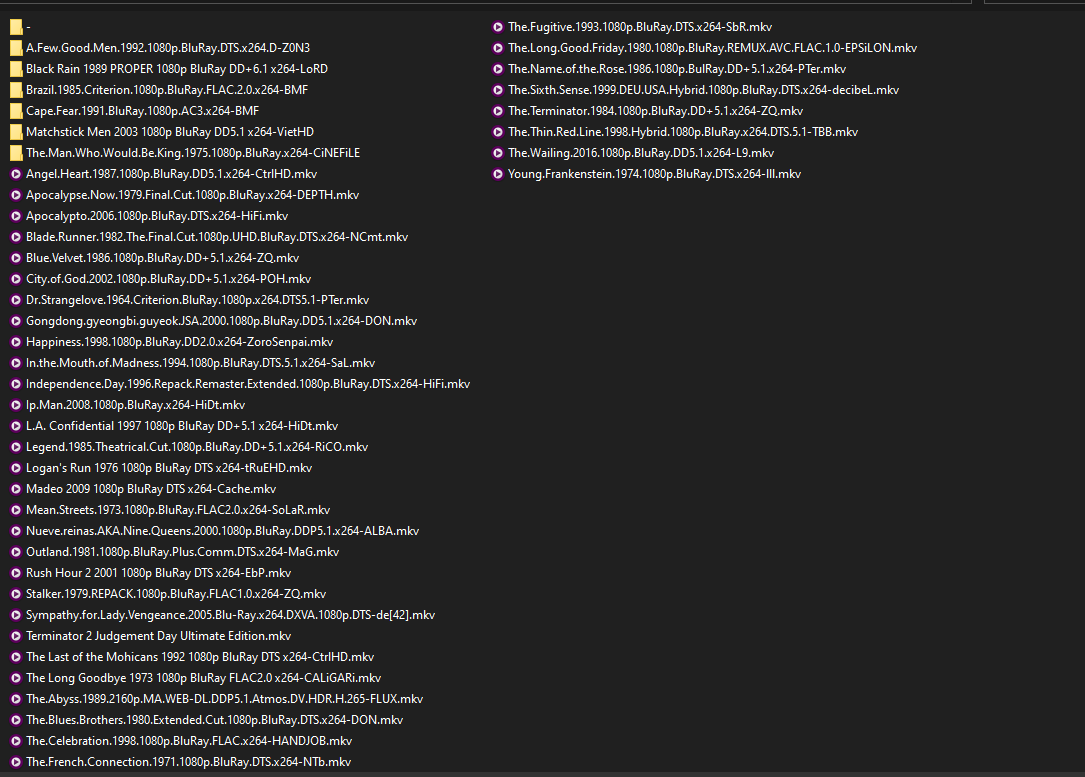The image size is (1085, 777).
Task: Click The.Thin.Red.Line.1998.Hybrid file name
Action: 683,132
